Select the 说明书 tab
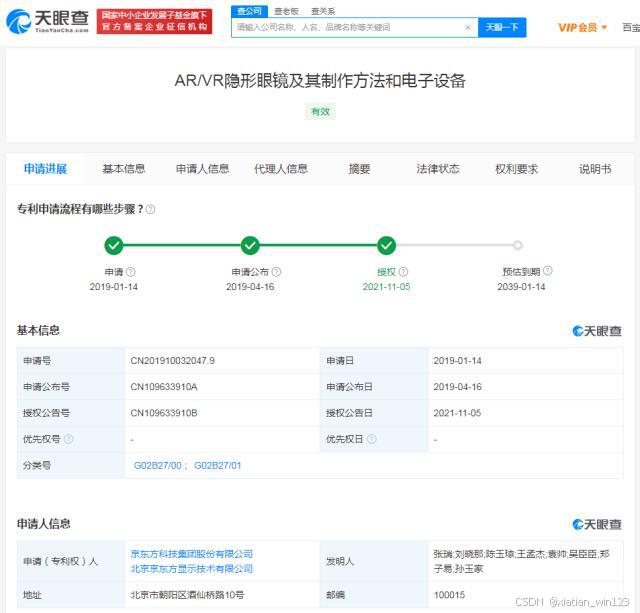The height and width of the screenshot is (613, 640). pos(595,169)
